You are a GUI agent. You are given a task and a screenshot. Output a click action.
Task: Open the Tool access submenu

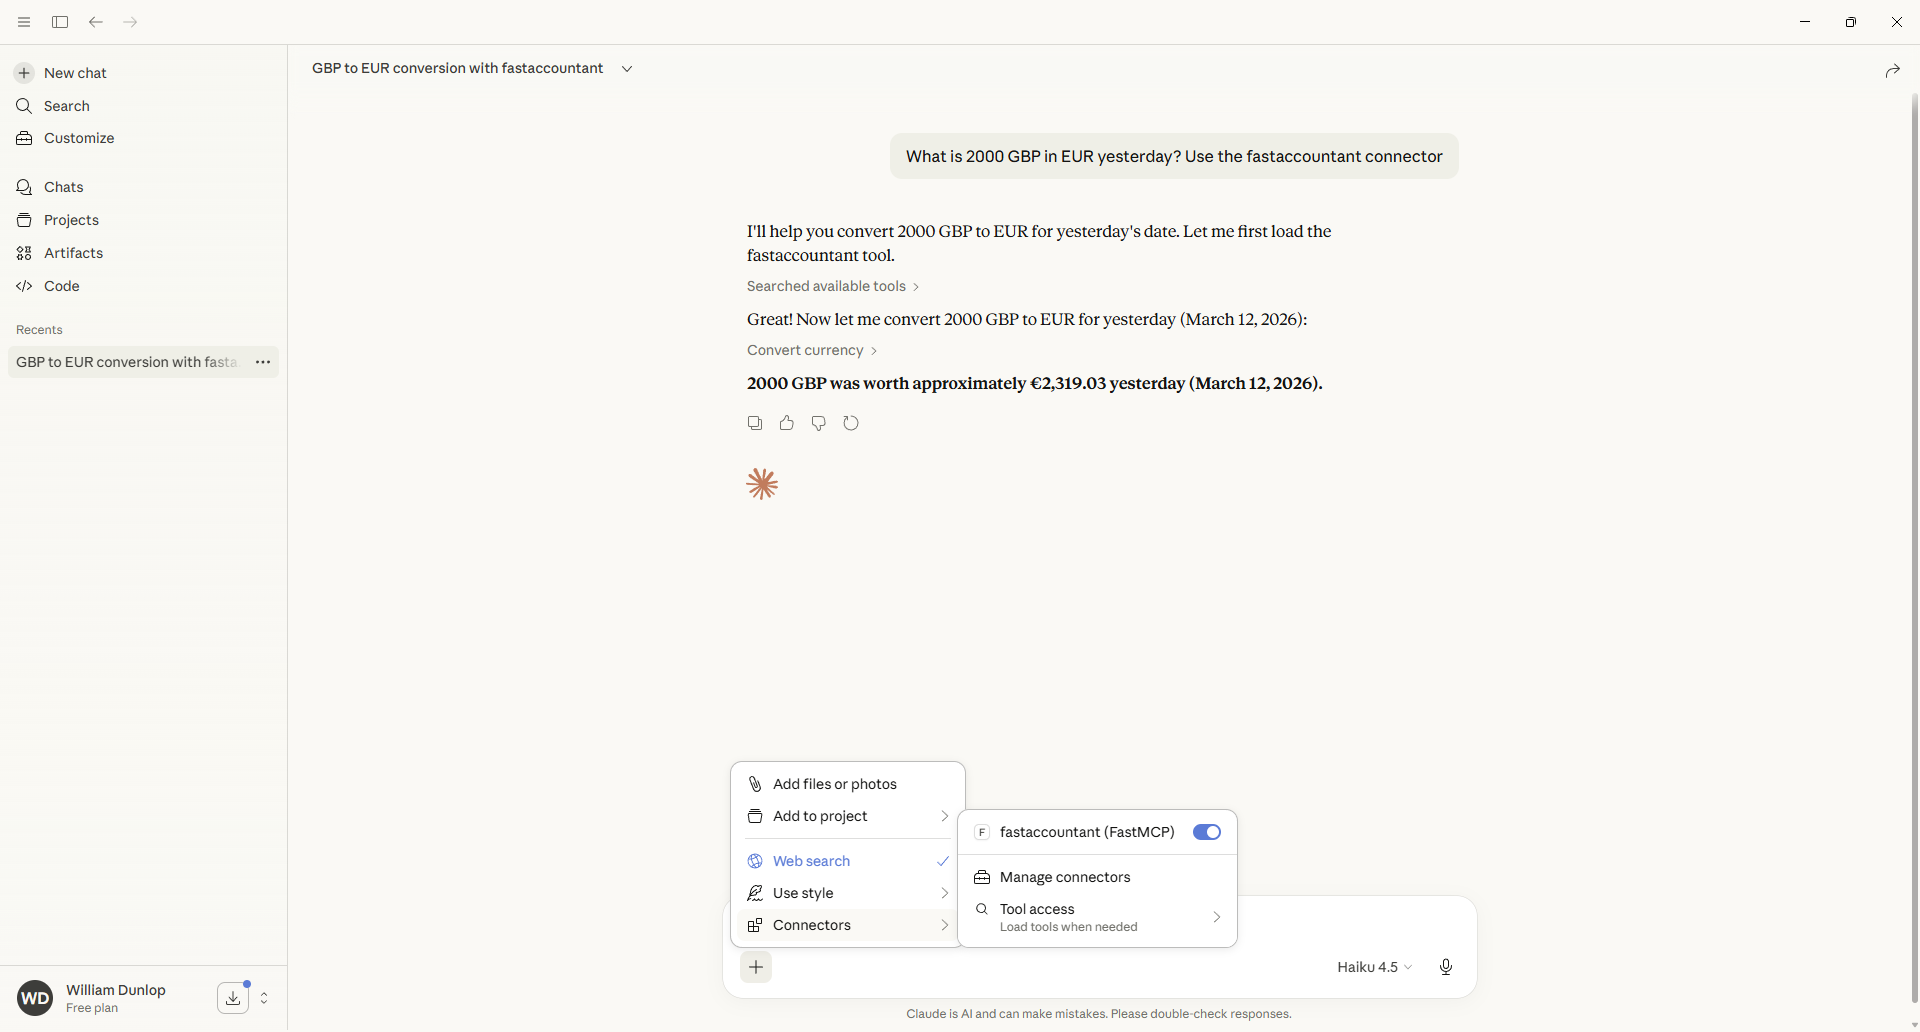(x=1097, y=917)
